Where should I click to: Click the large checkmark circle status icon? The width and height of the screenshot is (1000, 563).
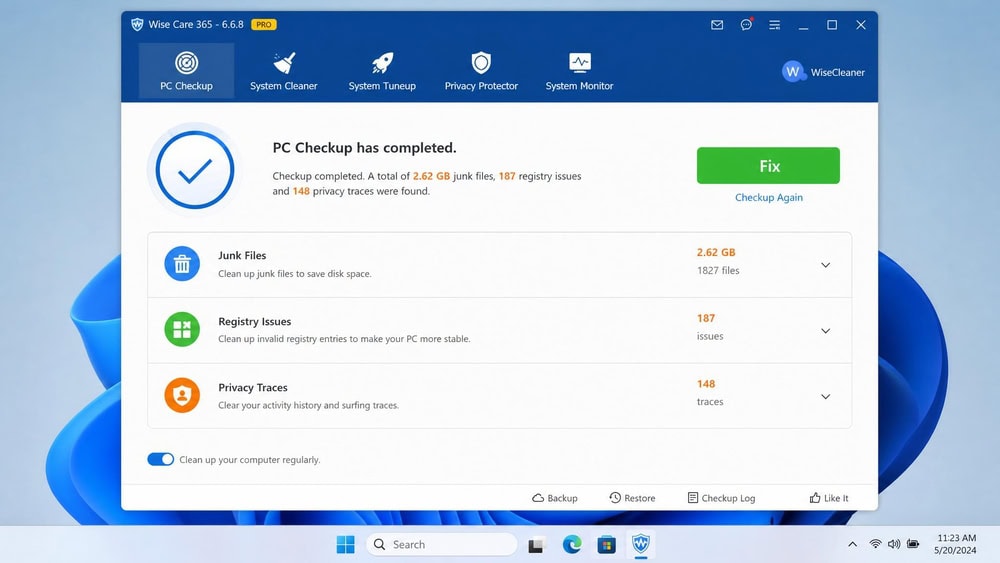[x=195, y=170]
